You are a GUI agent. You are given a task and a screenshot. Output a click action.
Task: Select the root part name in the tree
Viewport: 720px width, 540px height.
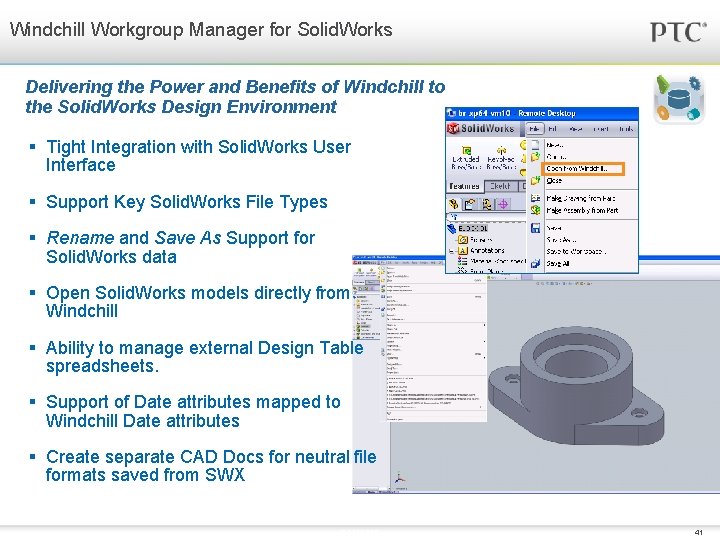[473, 228]
